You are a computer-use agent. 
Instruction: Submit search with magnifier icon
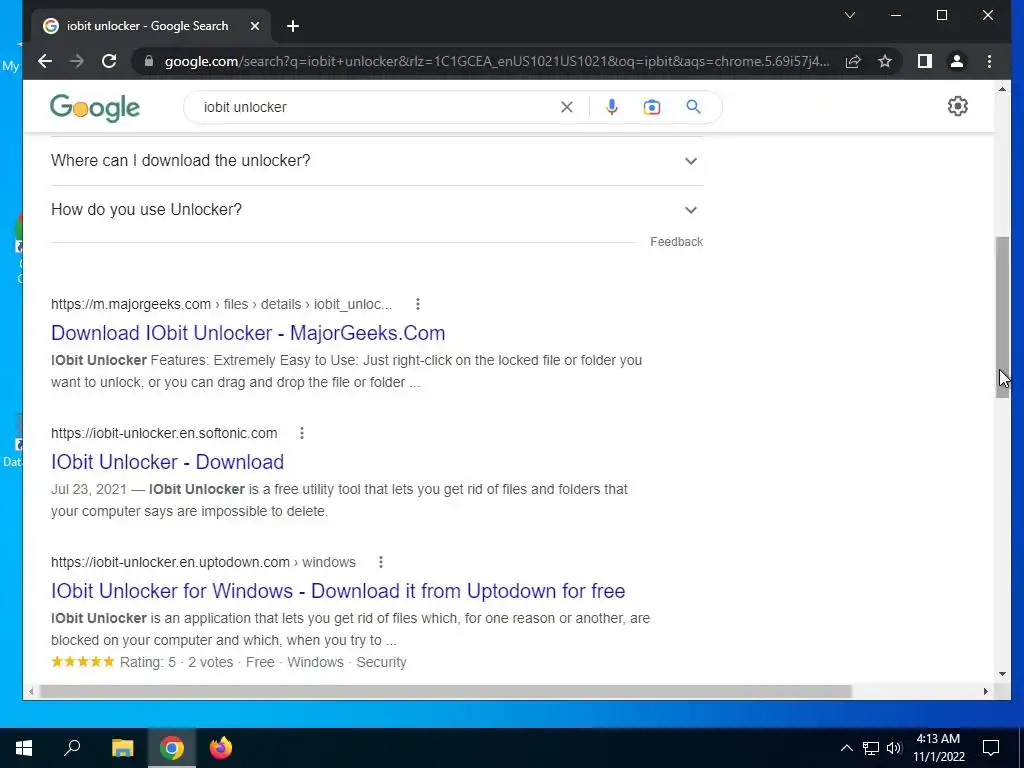coord(694,107)
